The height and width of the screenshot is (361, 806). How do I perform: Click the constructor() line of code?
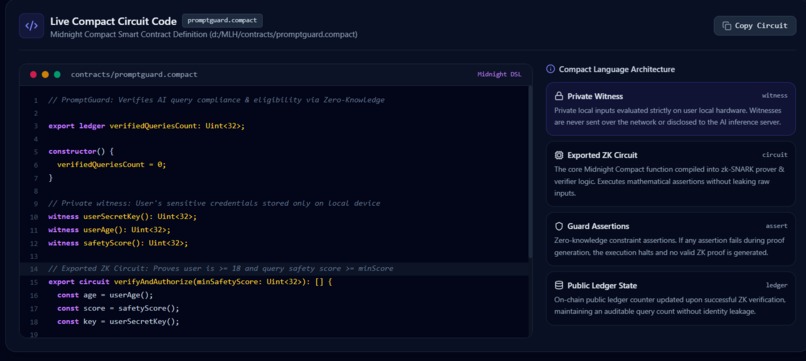pyautogui.click(x=81, y=152)
